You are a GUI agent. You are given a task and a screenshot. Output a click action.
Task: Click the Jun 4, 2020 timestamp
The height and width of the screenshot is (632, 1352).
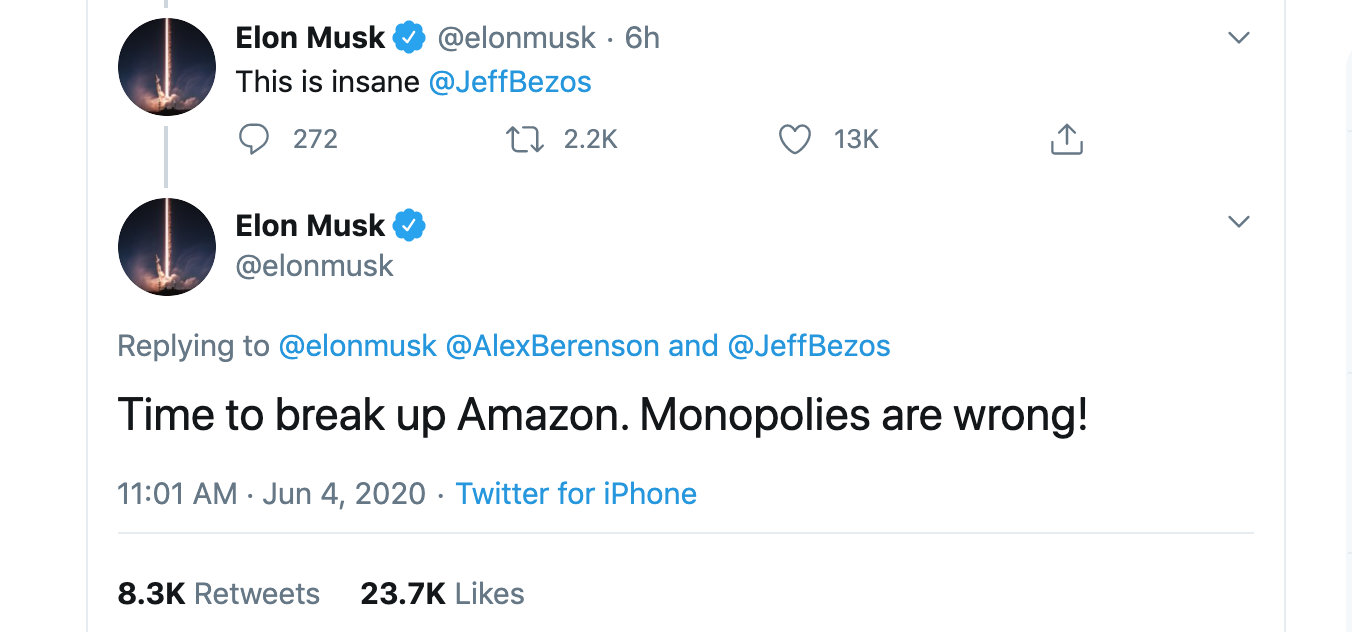(344, 493)
